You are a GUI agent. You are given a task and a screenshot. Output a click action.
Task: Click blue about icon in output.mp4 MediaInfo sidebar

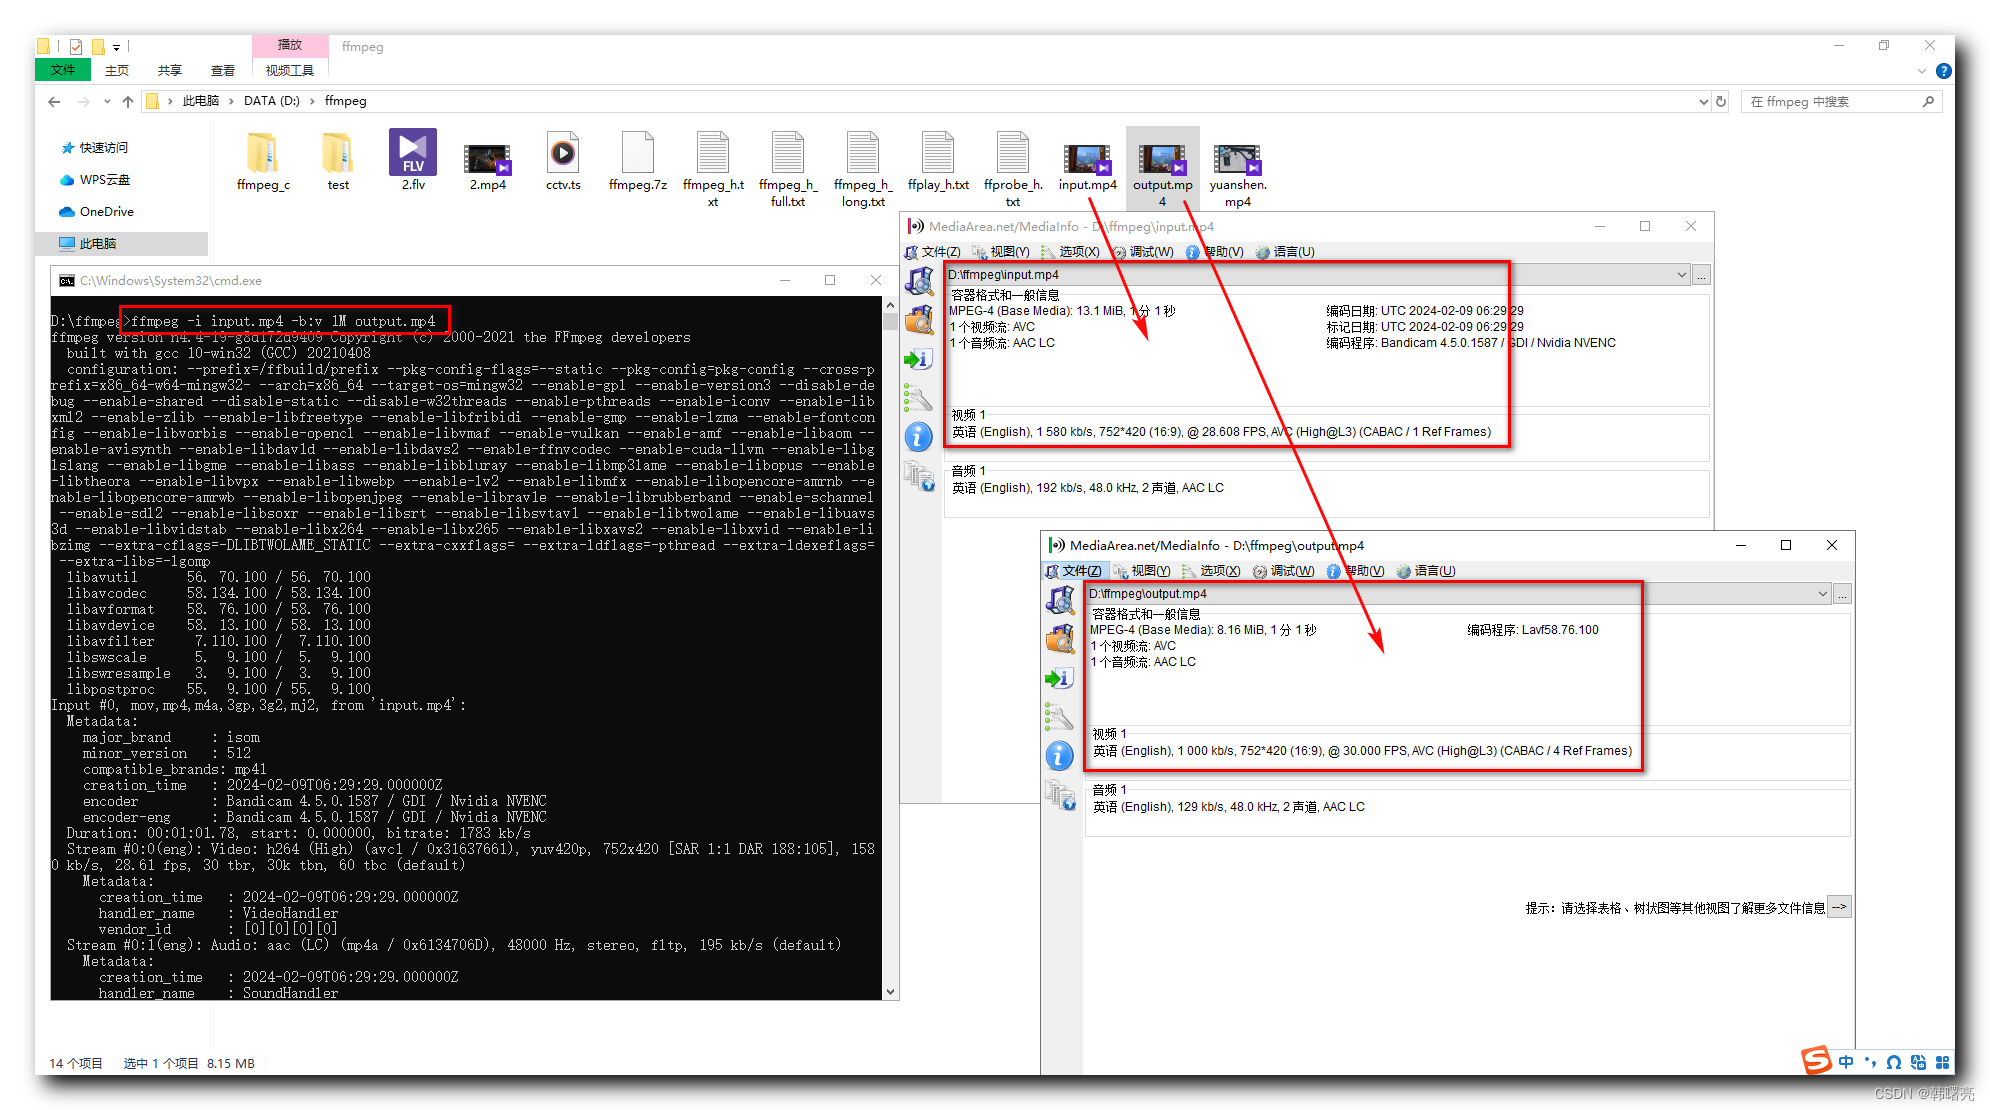coord(1060,756)
